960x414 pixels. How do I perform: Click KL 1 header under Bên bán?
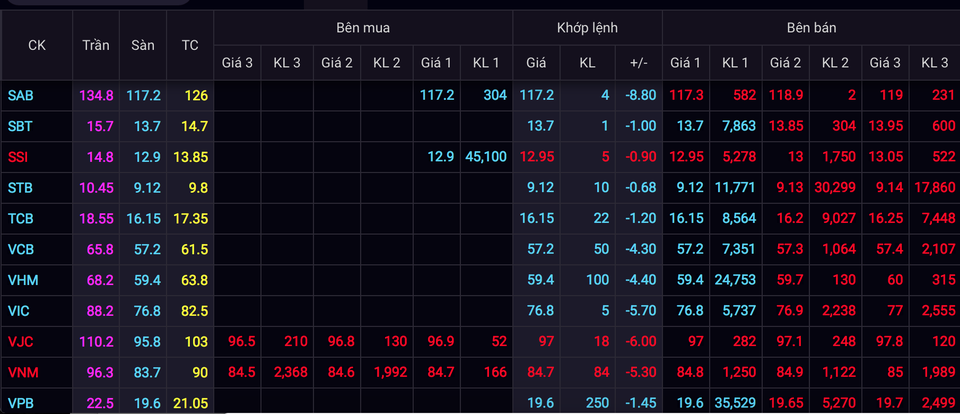[735, 62]
